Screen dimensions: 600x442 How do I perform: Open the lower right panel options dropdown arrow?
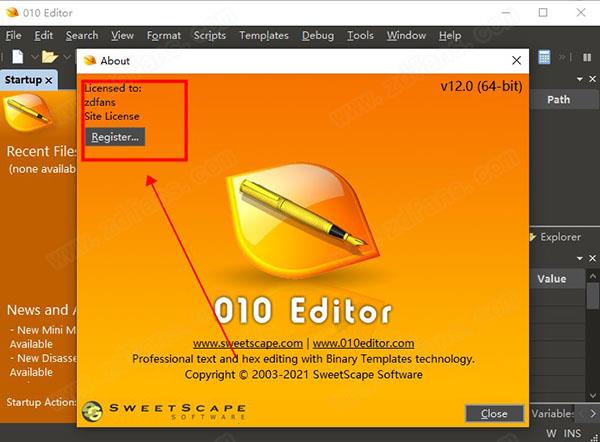(x=580, y=258)
